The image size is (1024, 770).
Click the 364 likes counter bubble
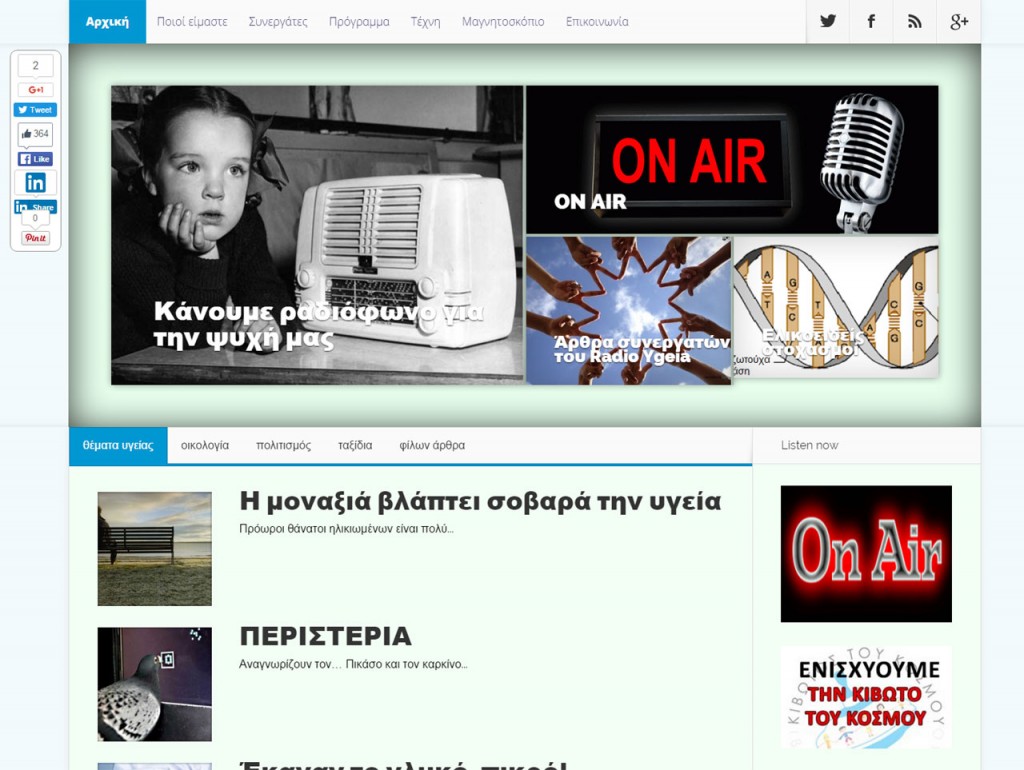coord(35,134)
